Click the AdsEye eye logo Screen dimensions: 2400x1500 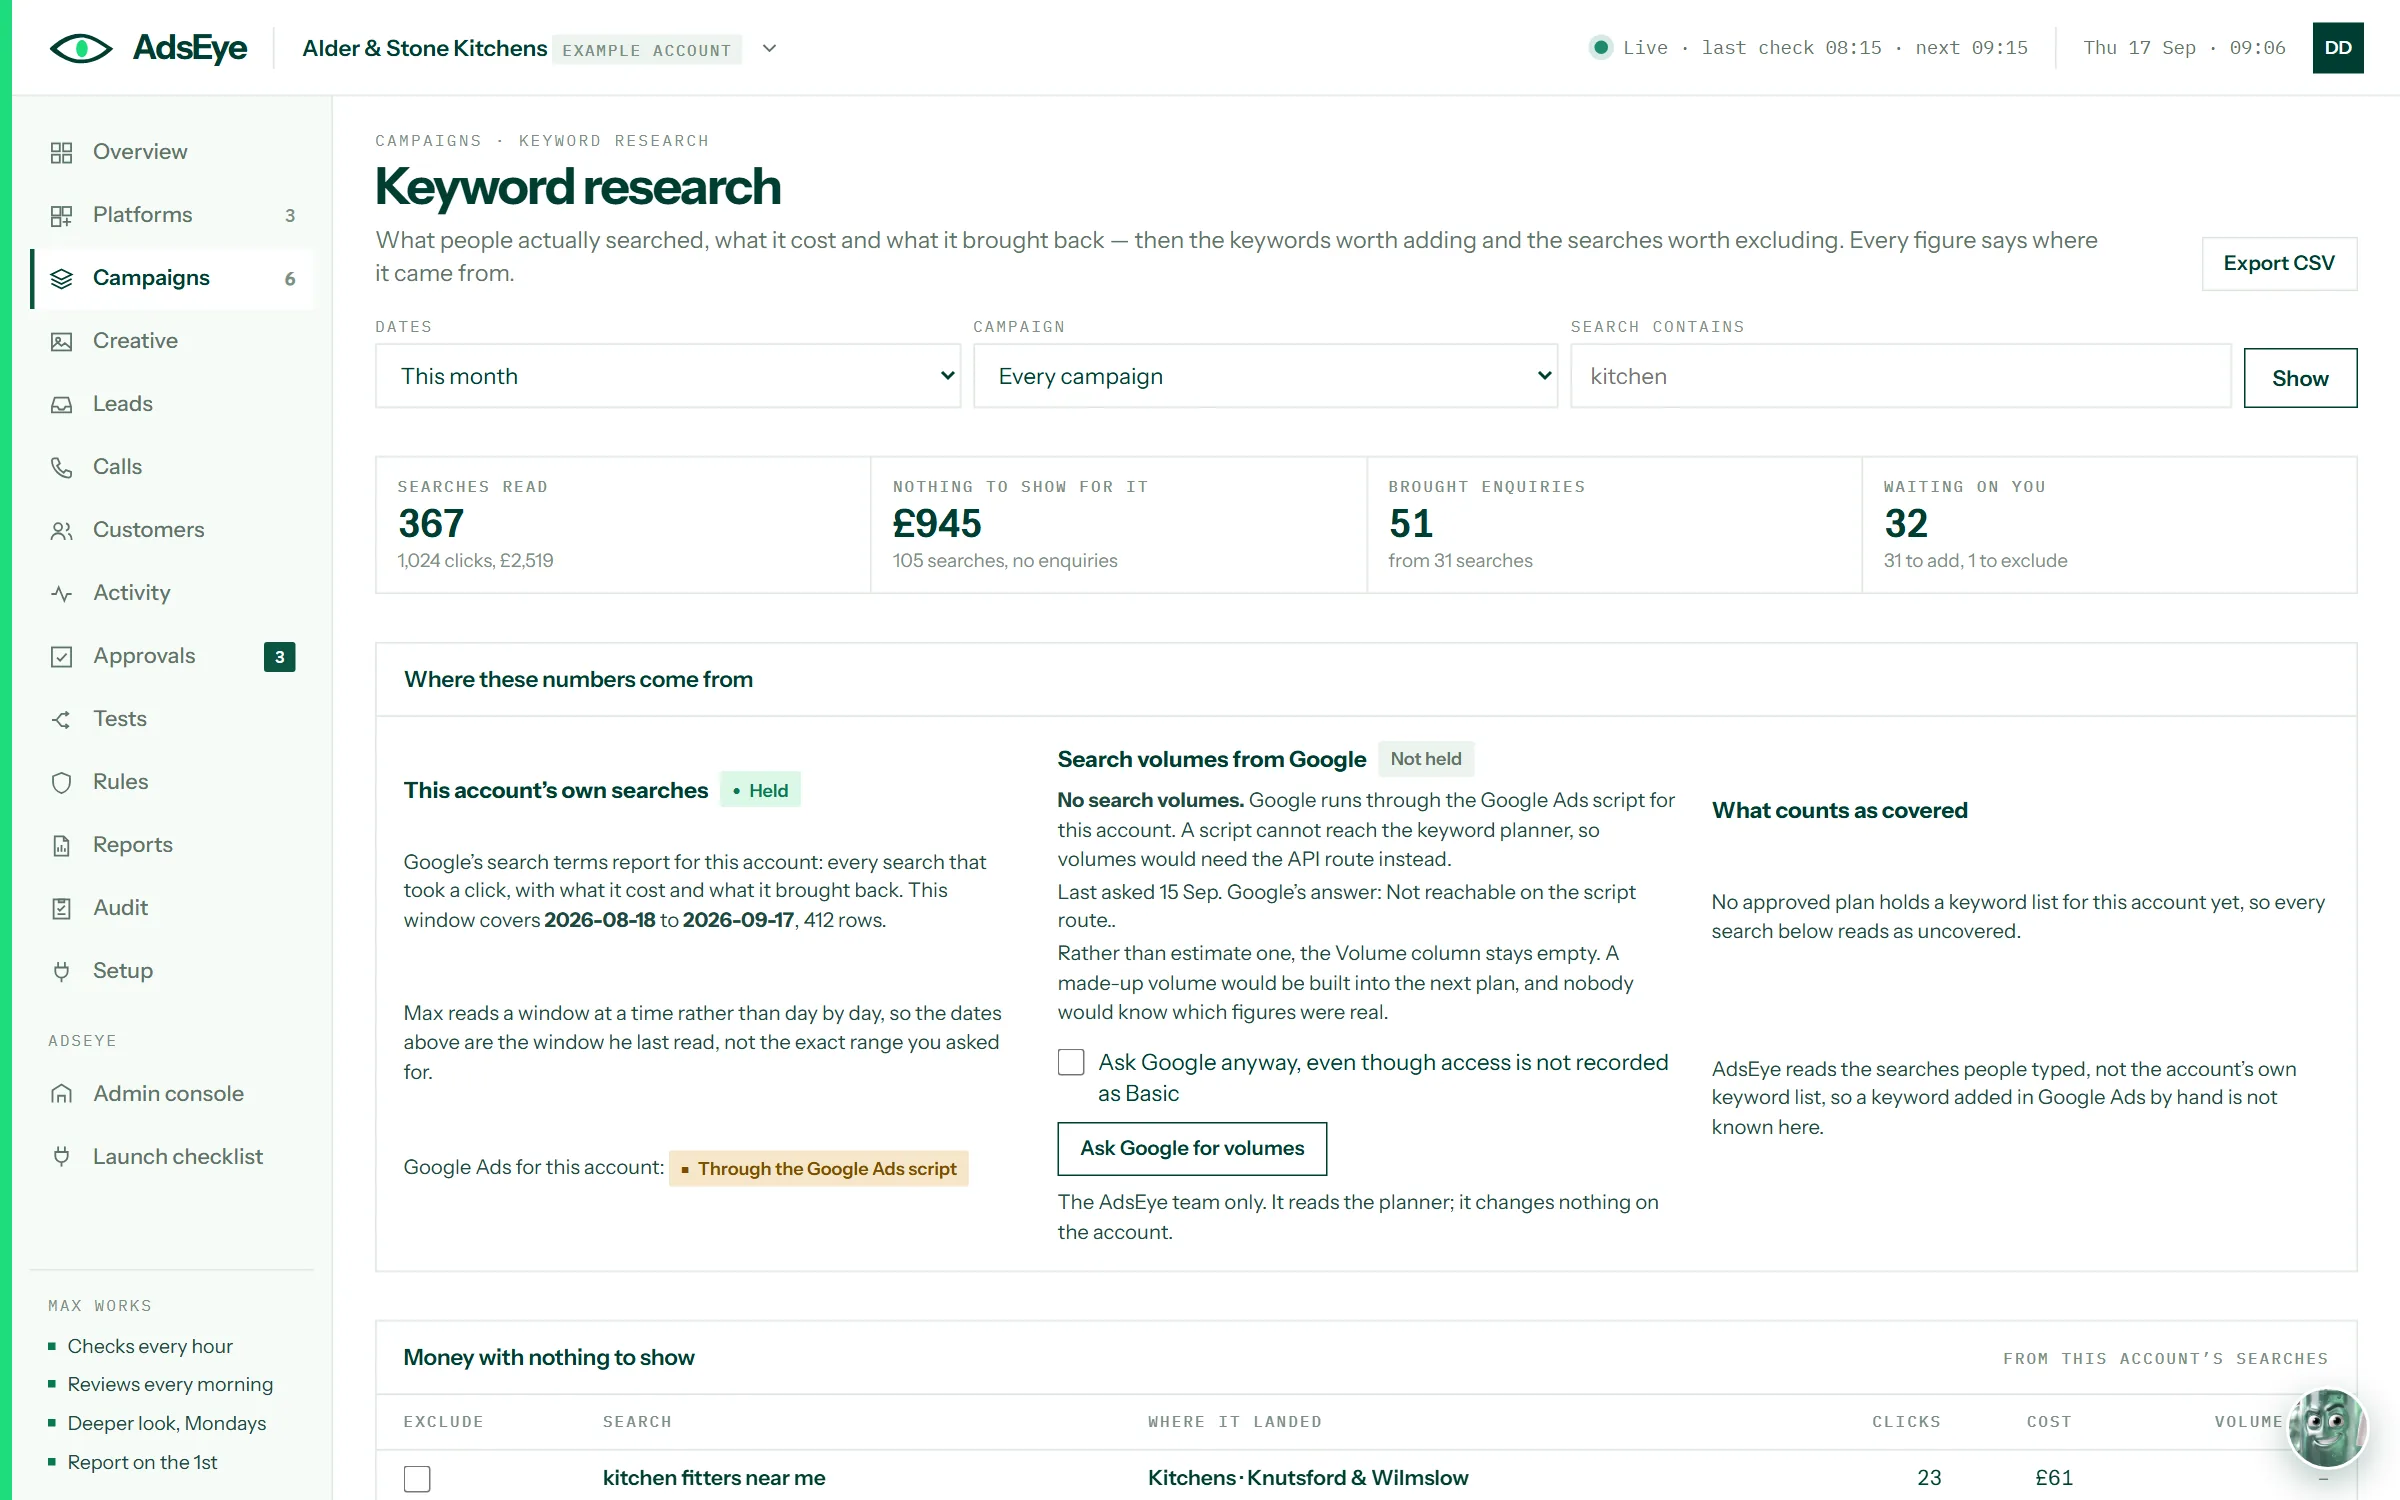[81, 48]
